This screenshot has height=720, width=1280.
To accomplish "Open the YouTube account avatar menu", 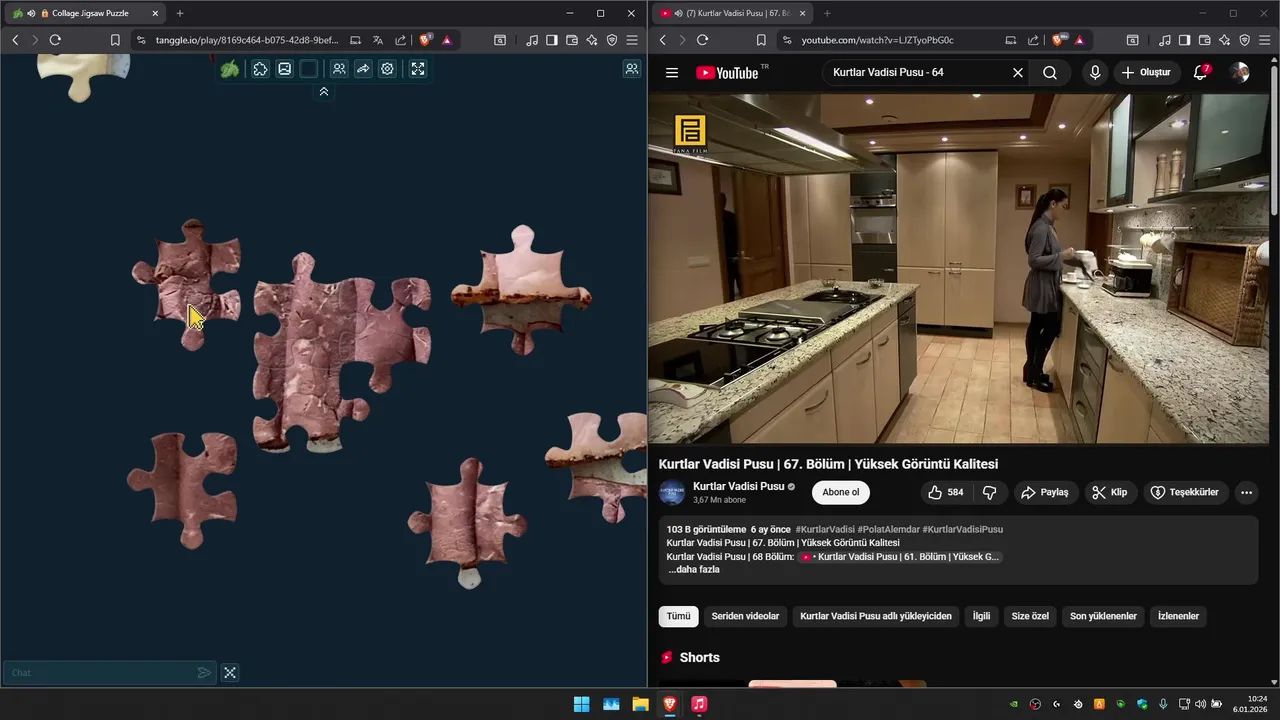I will point(1240,72).
